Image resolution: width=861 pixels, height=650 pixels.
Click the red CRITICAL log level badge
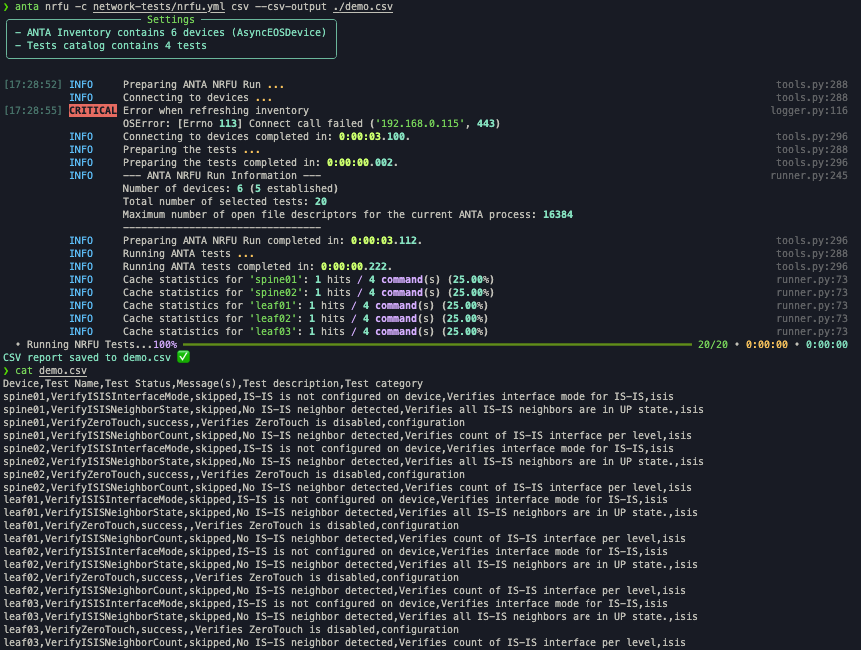(x=92, y=111)
